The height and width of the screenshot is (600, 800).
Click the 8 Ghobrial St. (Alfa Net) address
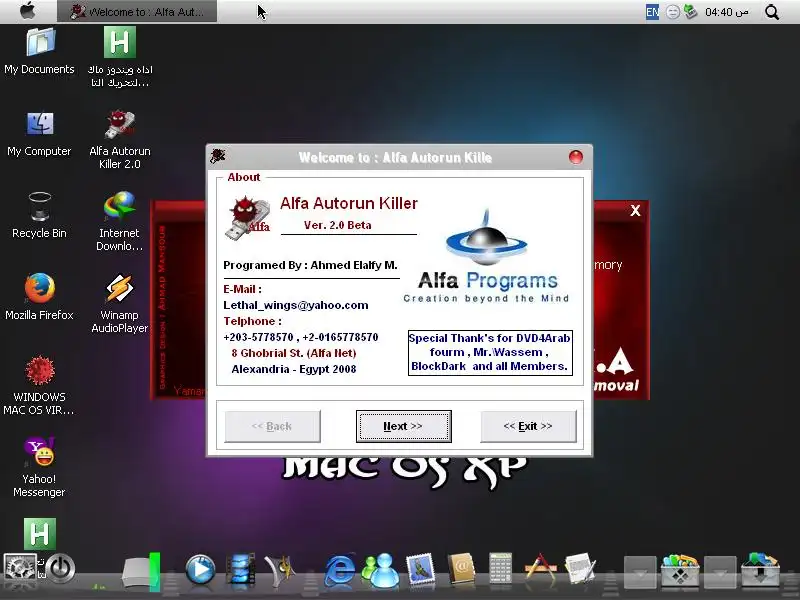(x=294, y=353)
